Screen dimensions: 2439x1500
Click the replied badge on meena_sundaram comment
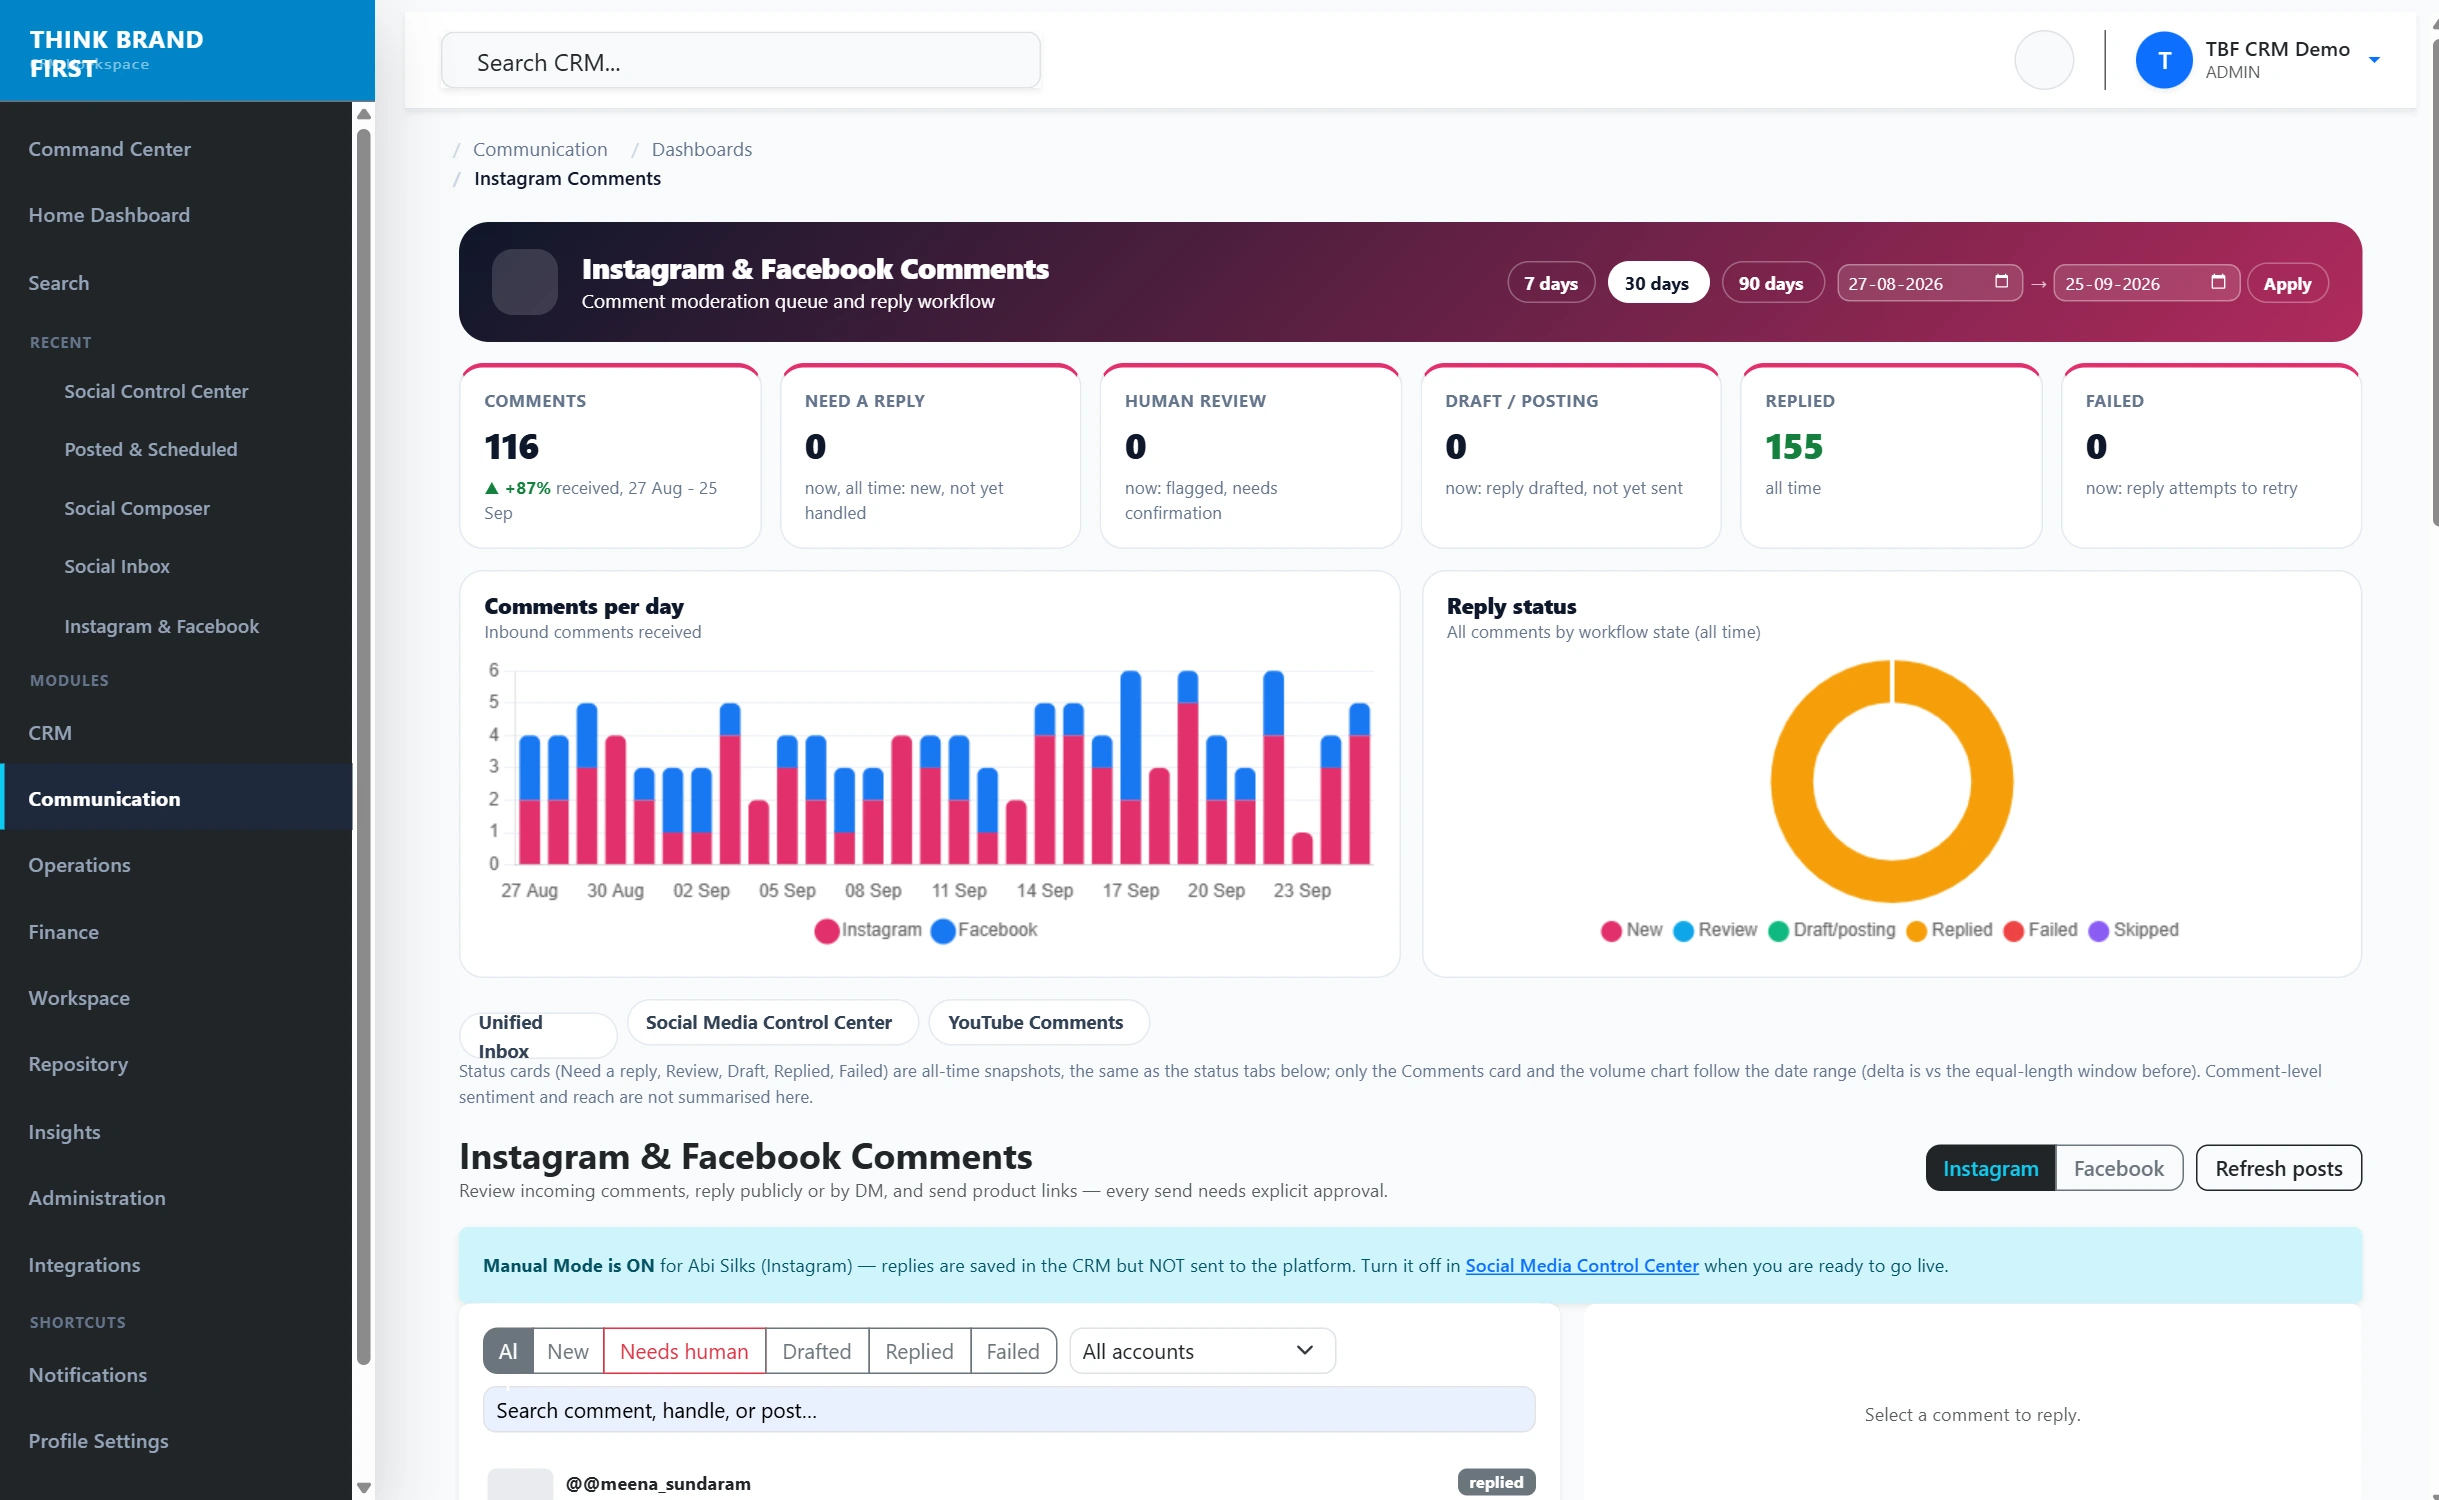click(x=1495, y=1482)
